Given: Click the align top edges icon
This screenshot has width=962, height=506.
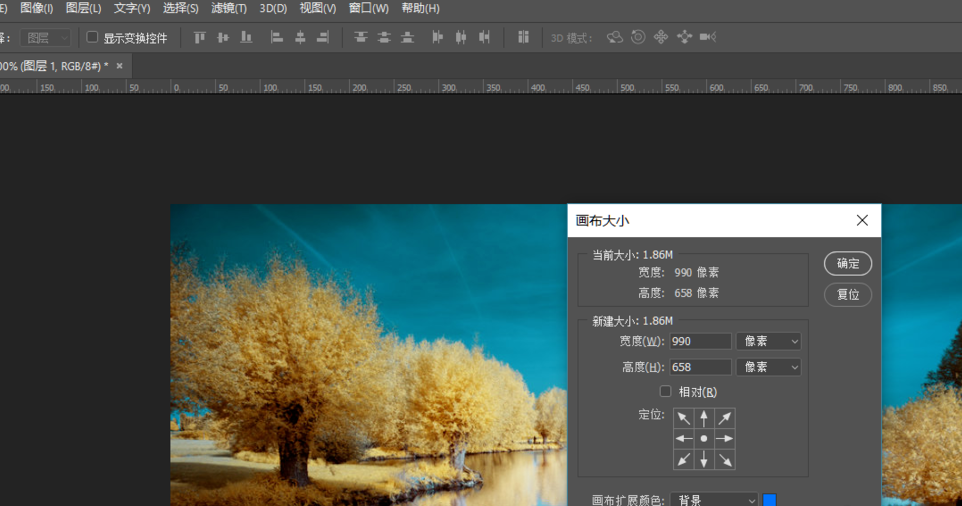Looking at the screenshot, I should tap(199, 38).
